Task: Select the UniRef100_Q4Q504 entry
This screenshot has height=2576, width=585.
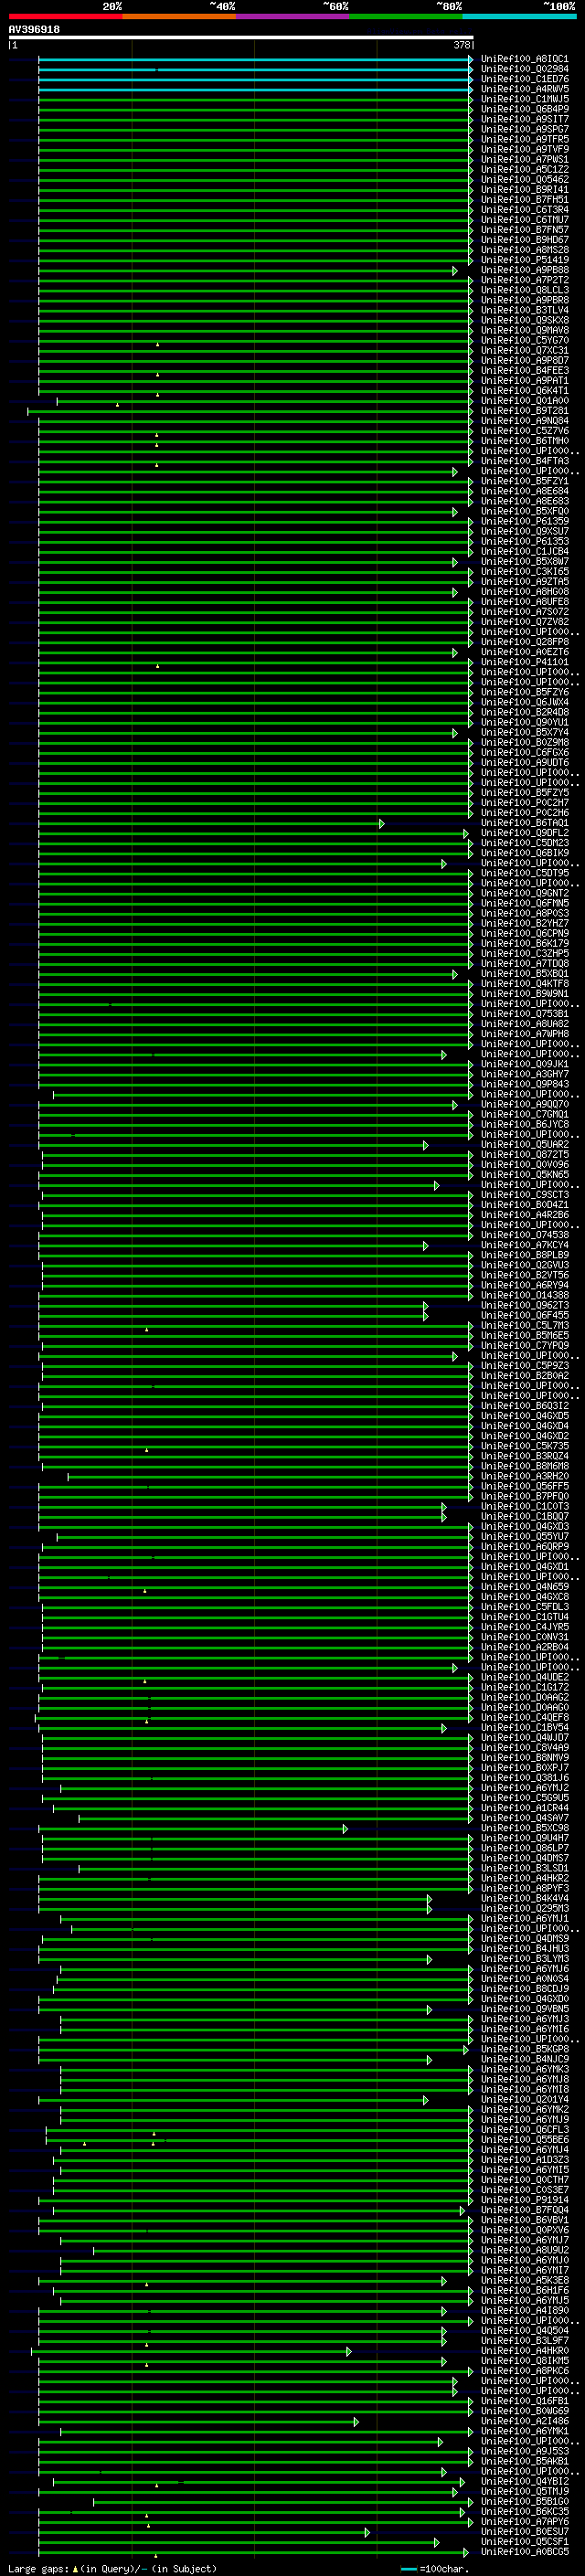Action: click(x=524, y=2330)
